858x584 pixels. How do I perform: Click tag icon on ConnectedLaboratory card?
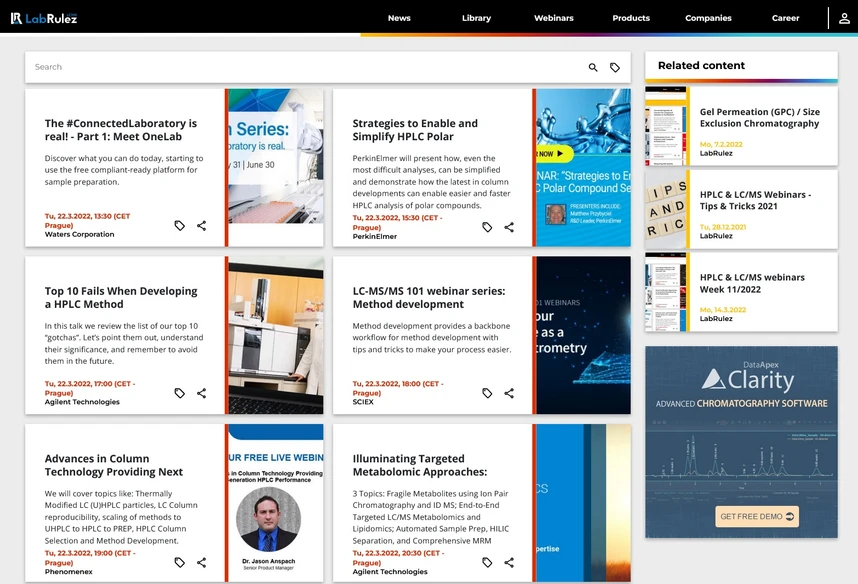[x=179, y=225]
